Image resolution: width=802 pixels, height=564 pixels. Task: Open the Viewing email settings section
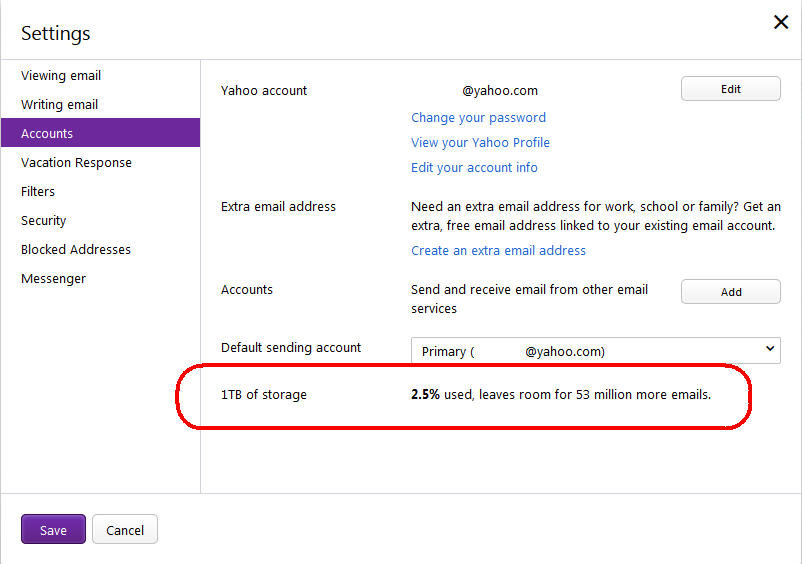click(x=61, y=76)
